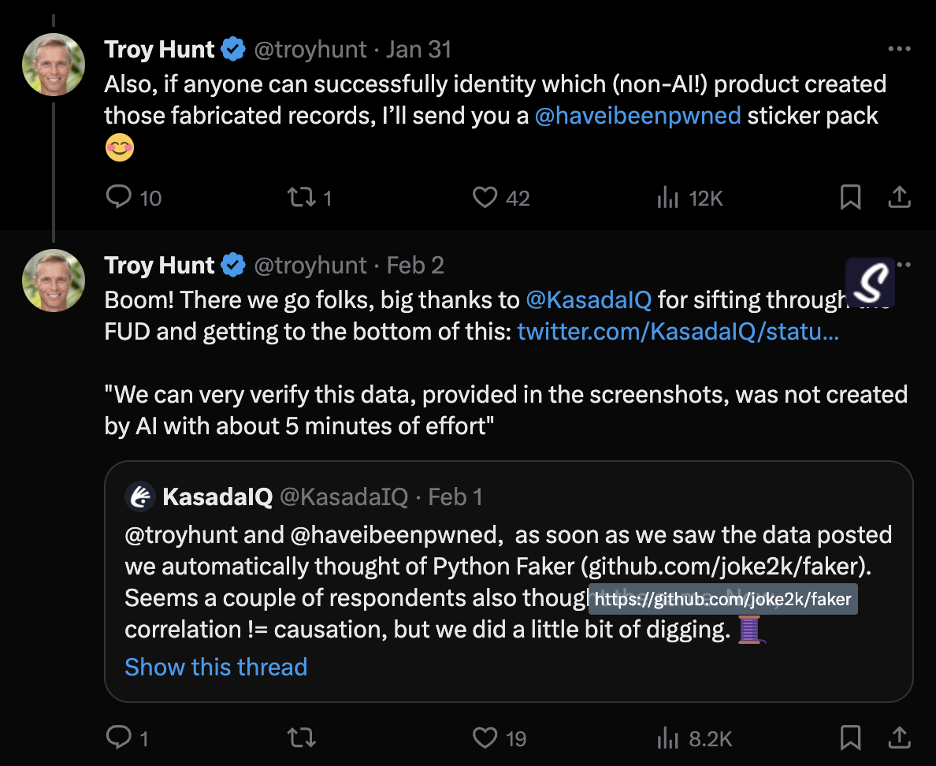Open the twitter.com/KasadaIQ/statu… link

pyautogui.click(x=677, y=332)
